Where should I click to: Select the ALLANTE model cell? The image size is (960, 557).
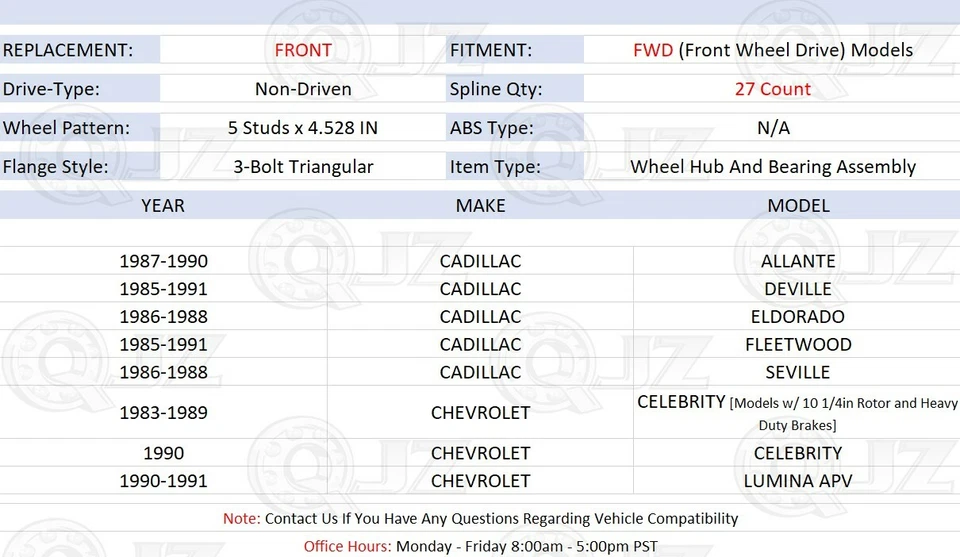tap(798, 261)
